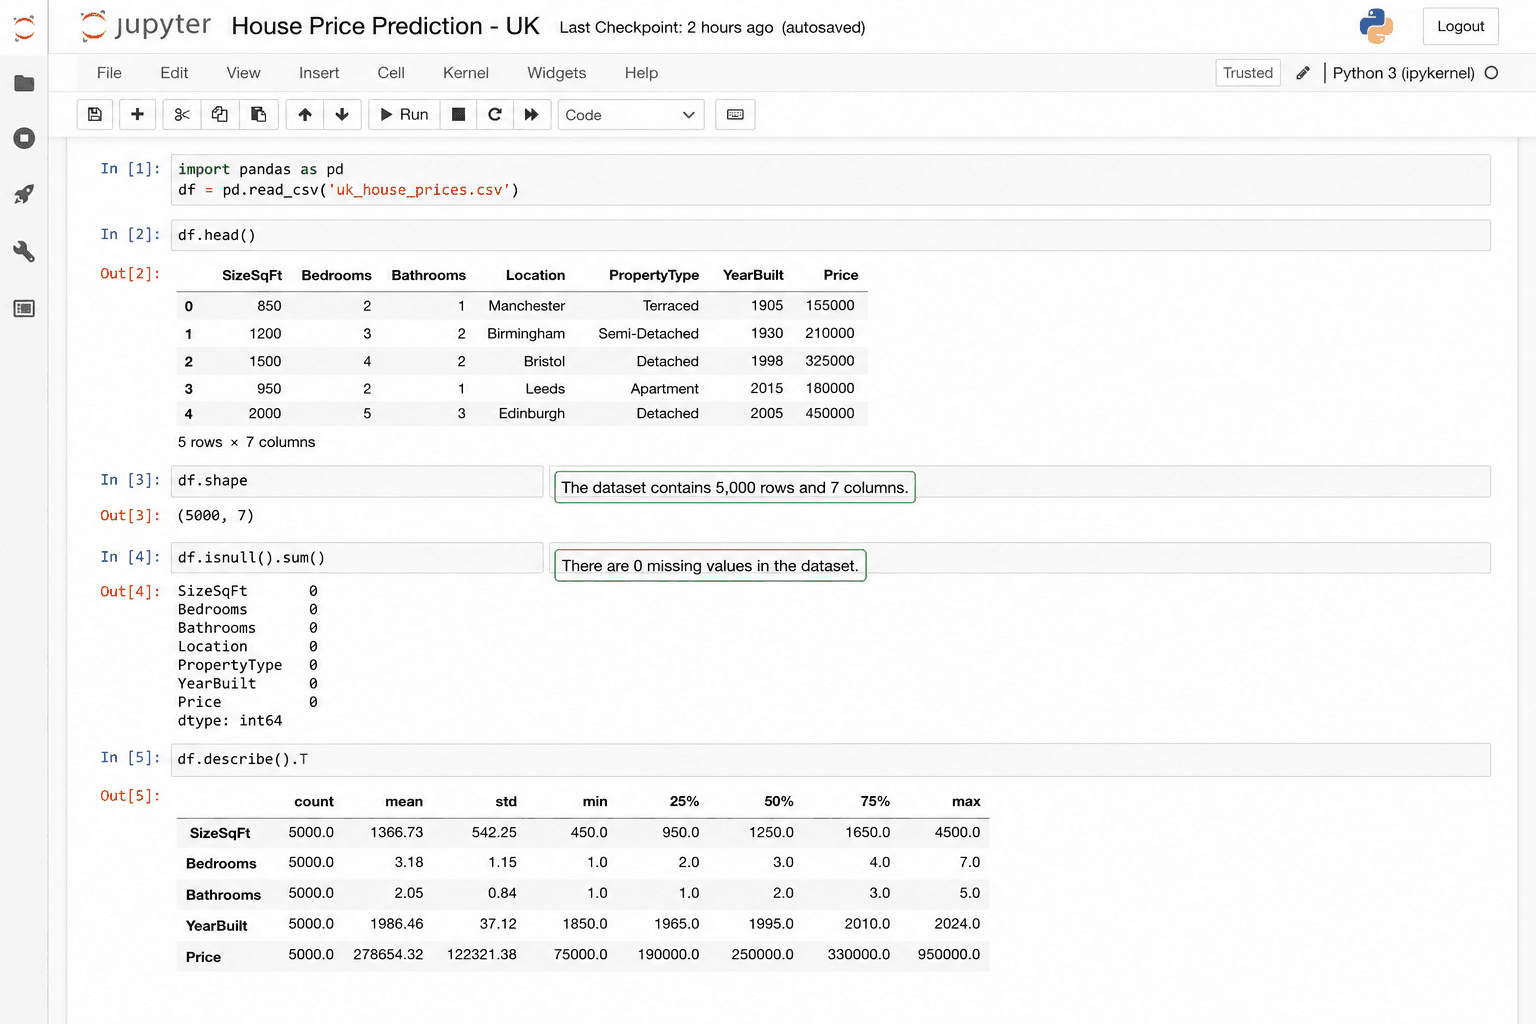Click the Logout button

click(1460, 26)
